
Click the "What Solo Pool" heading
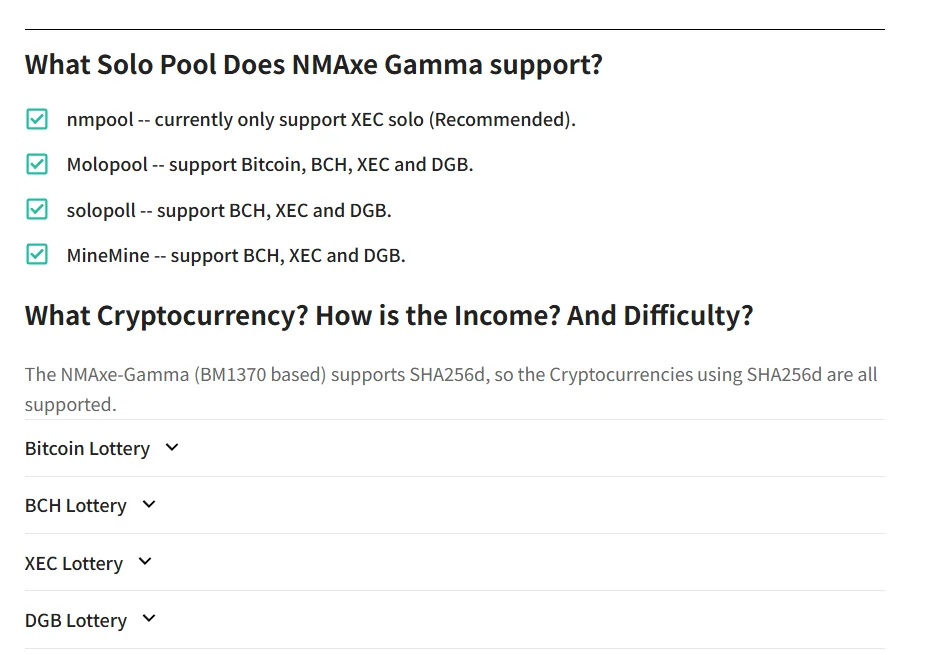[313, 65]
